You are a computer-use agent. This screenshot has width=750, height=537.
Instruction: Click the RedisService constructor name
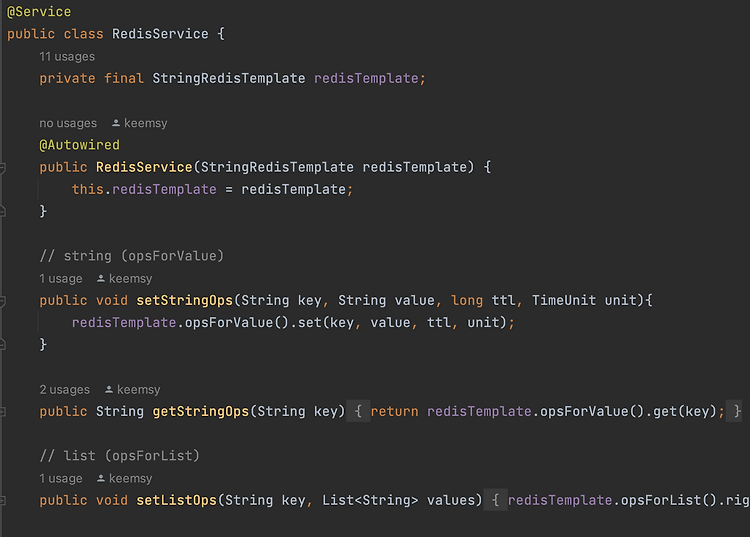point(144,167)
